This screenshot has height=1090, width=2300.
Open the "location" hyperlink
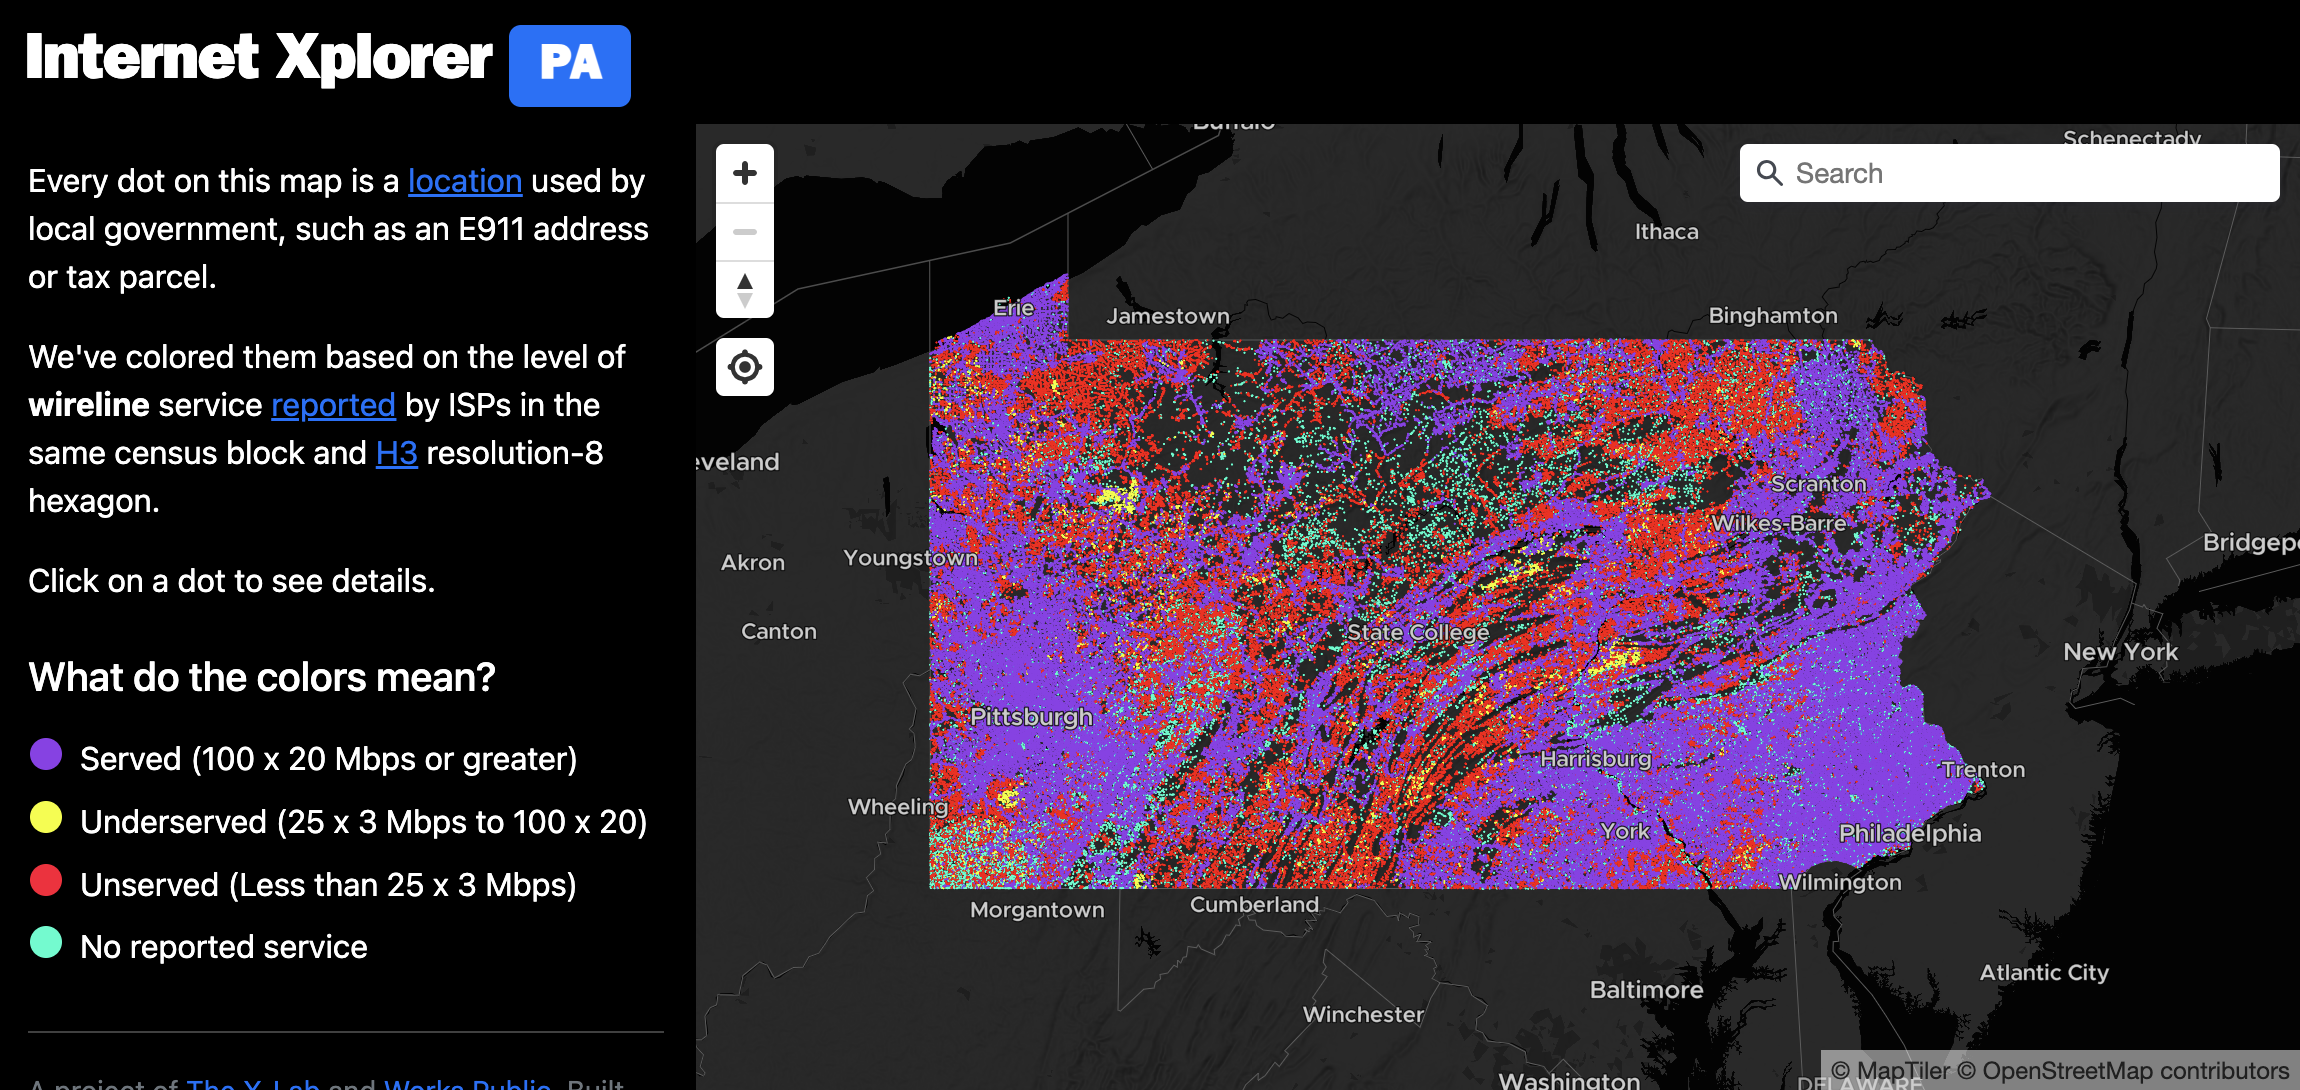464,181
